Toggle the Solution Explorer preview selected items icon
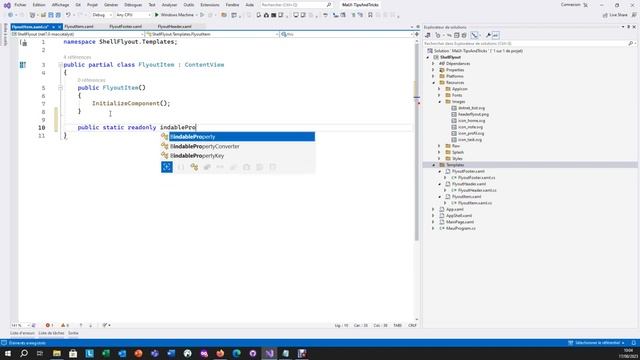This screenshot has width=640, height=360. (x=496, y=36)
